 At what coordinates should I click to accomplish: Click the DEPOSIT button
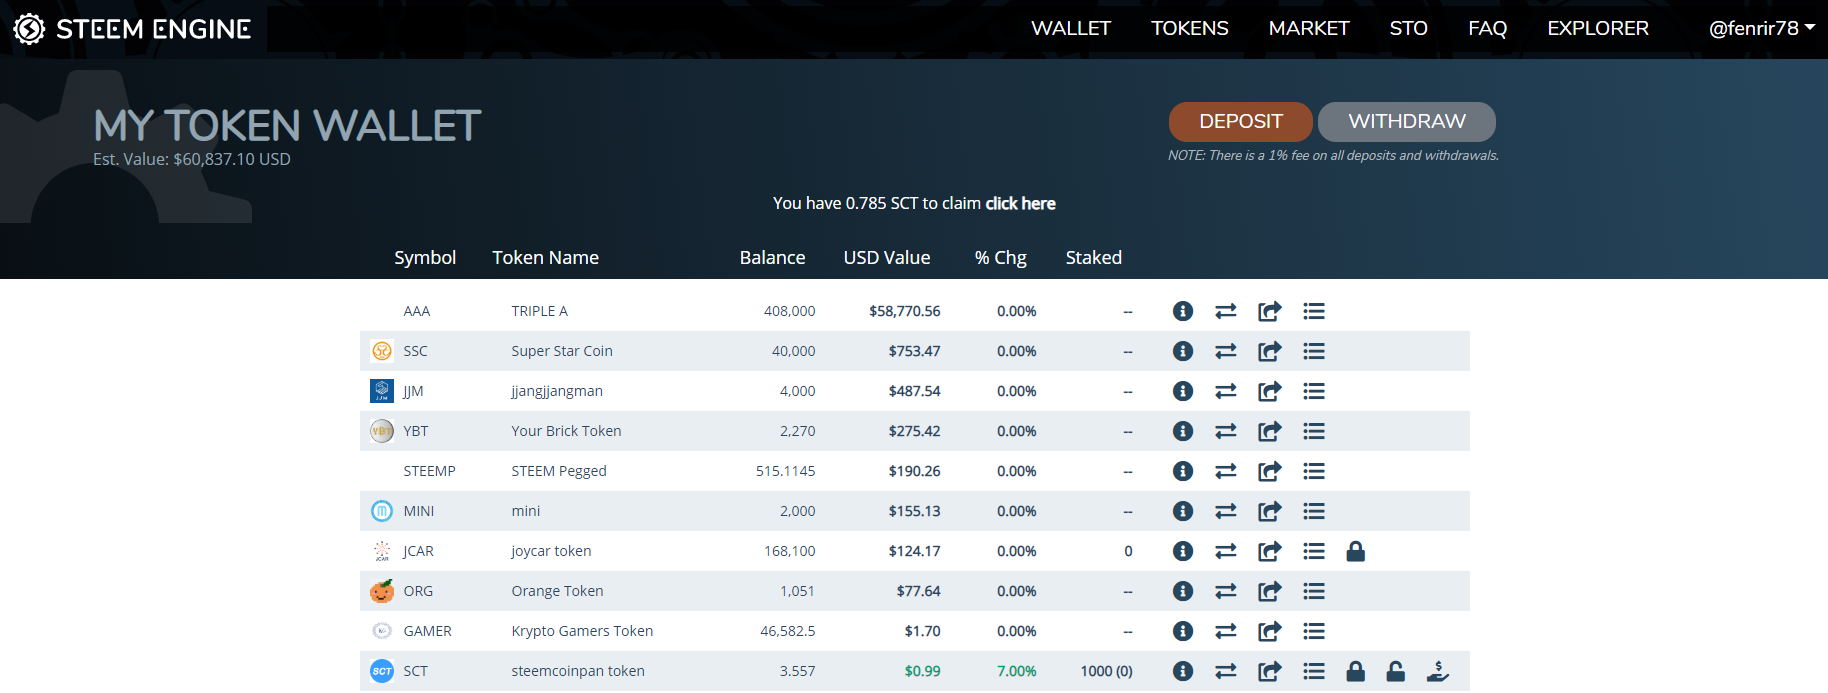click(x=1241, y=122)
